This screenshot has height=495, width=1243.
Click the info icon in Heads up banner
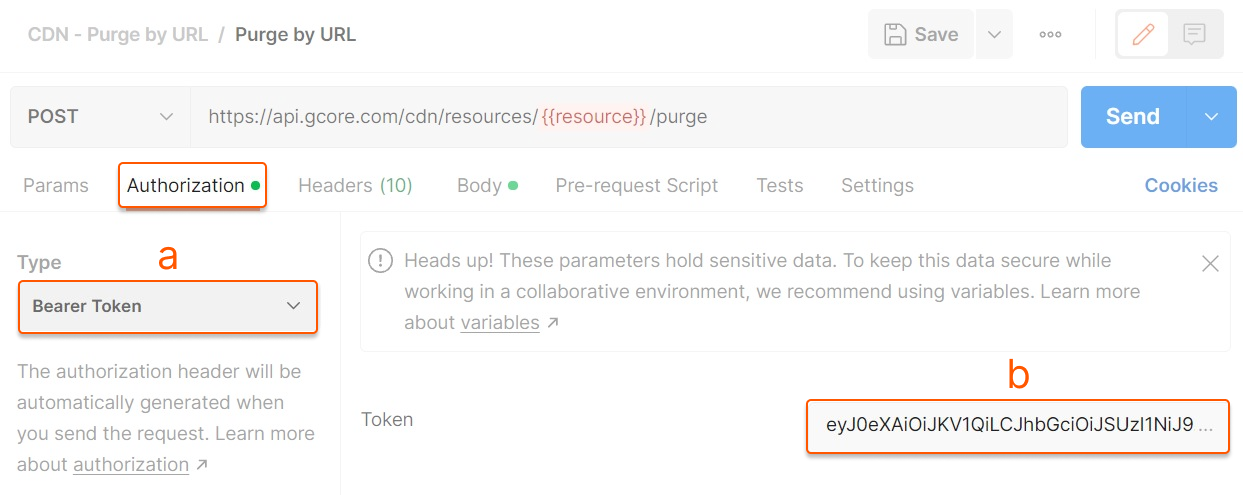click(380, 261)
